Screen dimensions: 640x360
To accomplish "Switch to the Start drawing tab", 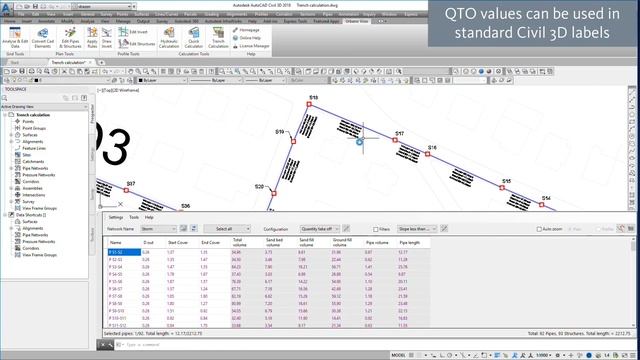I will tap(15, 62).
